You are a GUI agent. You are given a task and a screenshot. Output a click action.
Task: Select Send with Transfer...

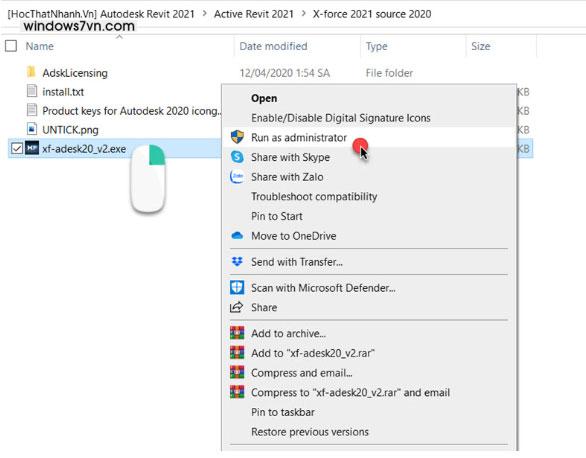(x=297, y=262)
